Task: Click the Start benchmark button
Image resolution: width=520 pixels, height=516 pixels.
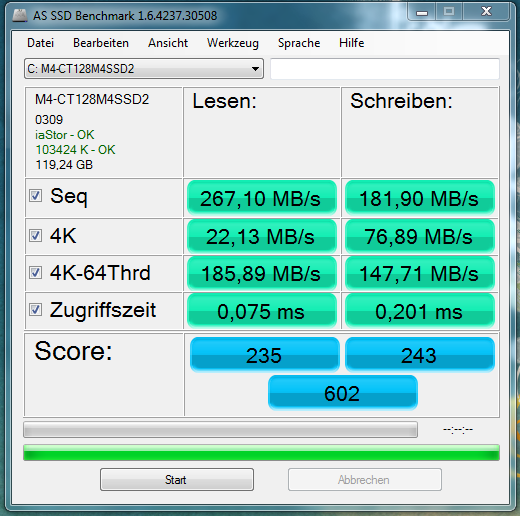Action: pyautogui.click(x=177, y=480)
